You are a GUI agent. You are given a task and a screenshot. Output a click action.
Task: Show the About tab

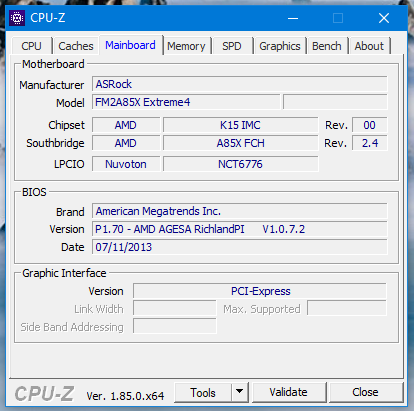(369, 46)
